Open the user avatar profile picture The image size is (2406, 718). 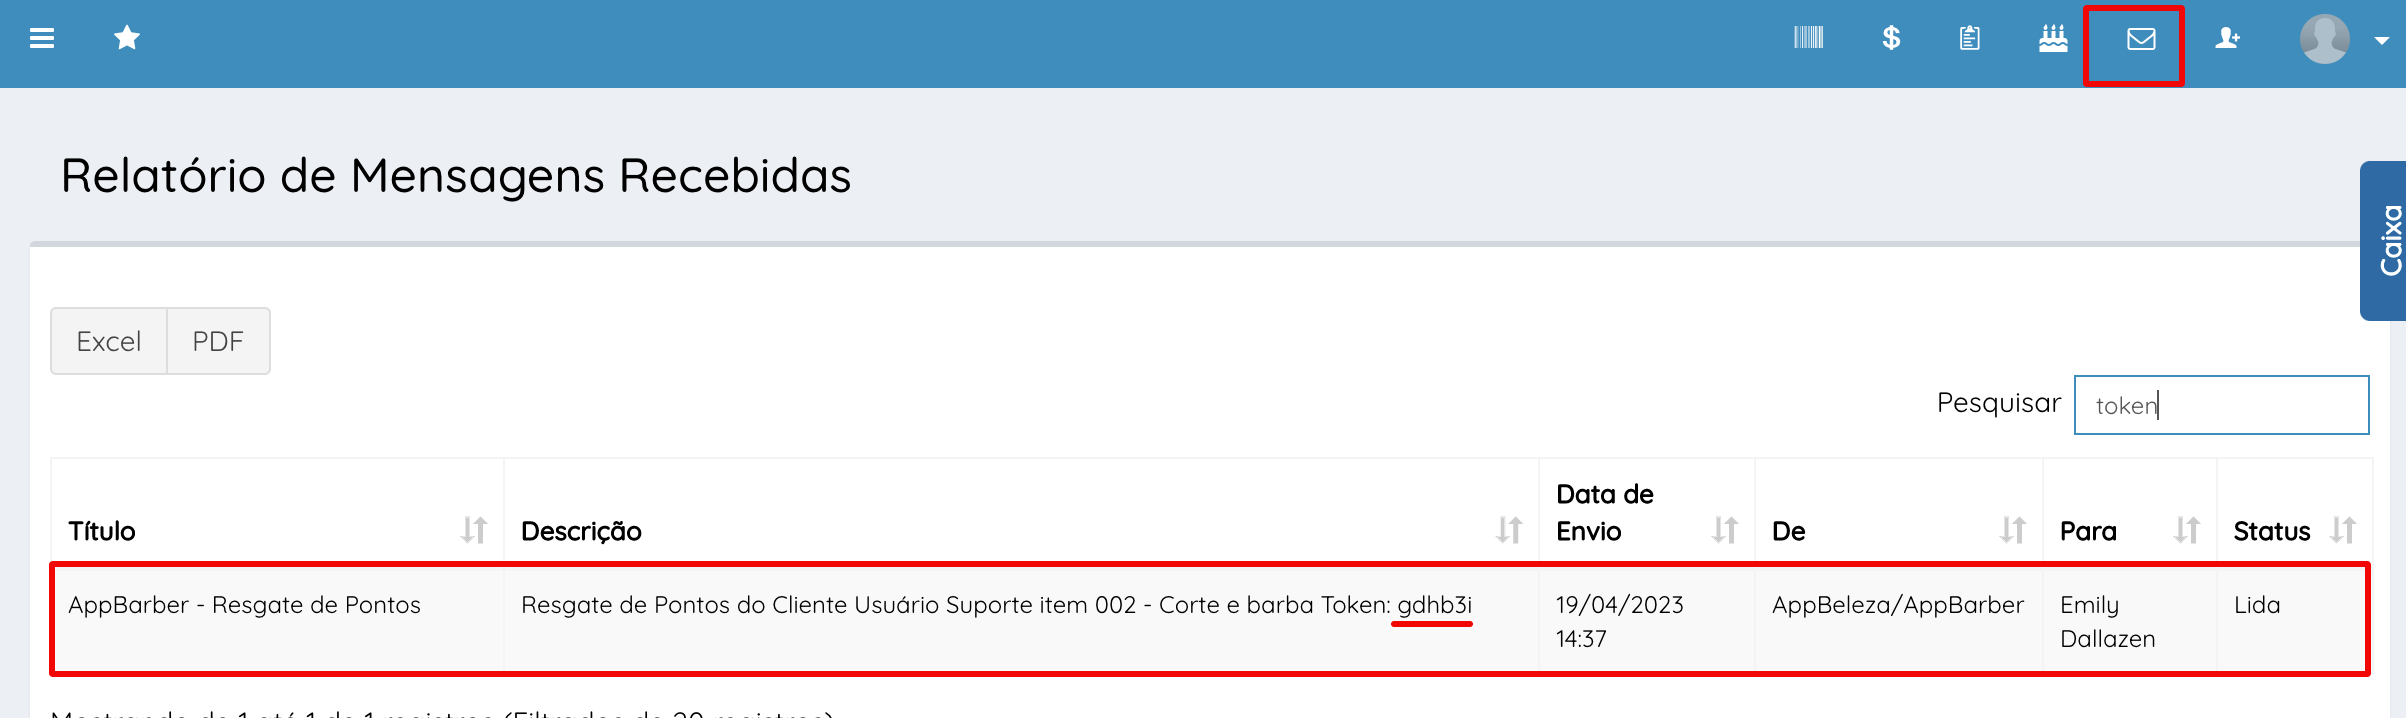2325,39
